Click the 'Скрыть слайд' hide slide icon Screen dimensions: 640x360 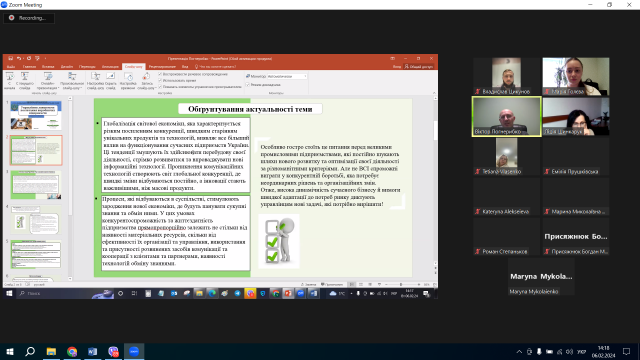pyautogui.click(x=111, y=81)
